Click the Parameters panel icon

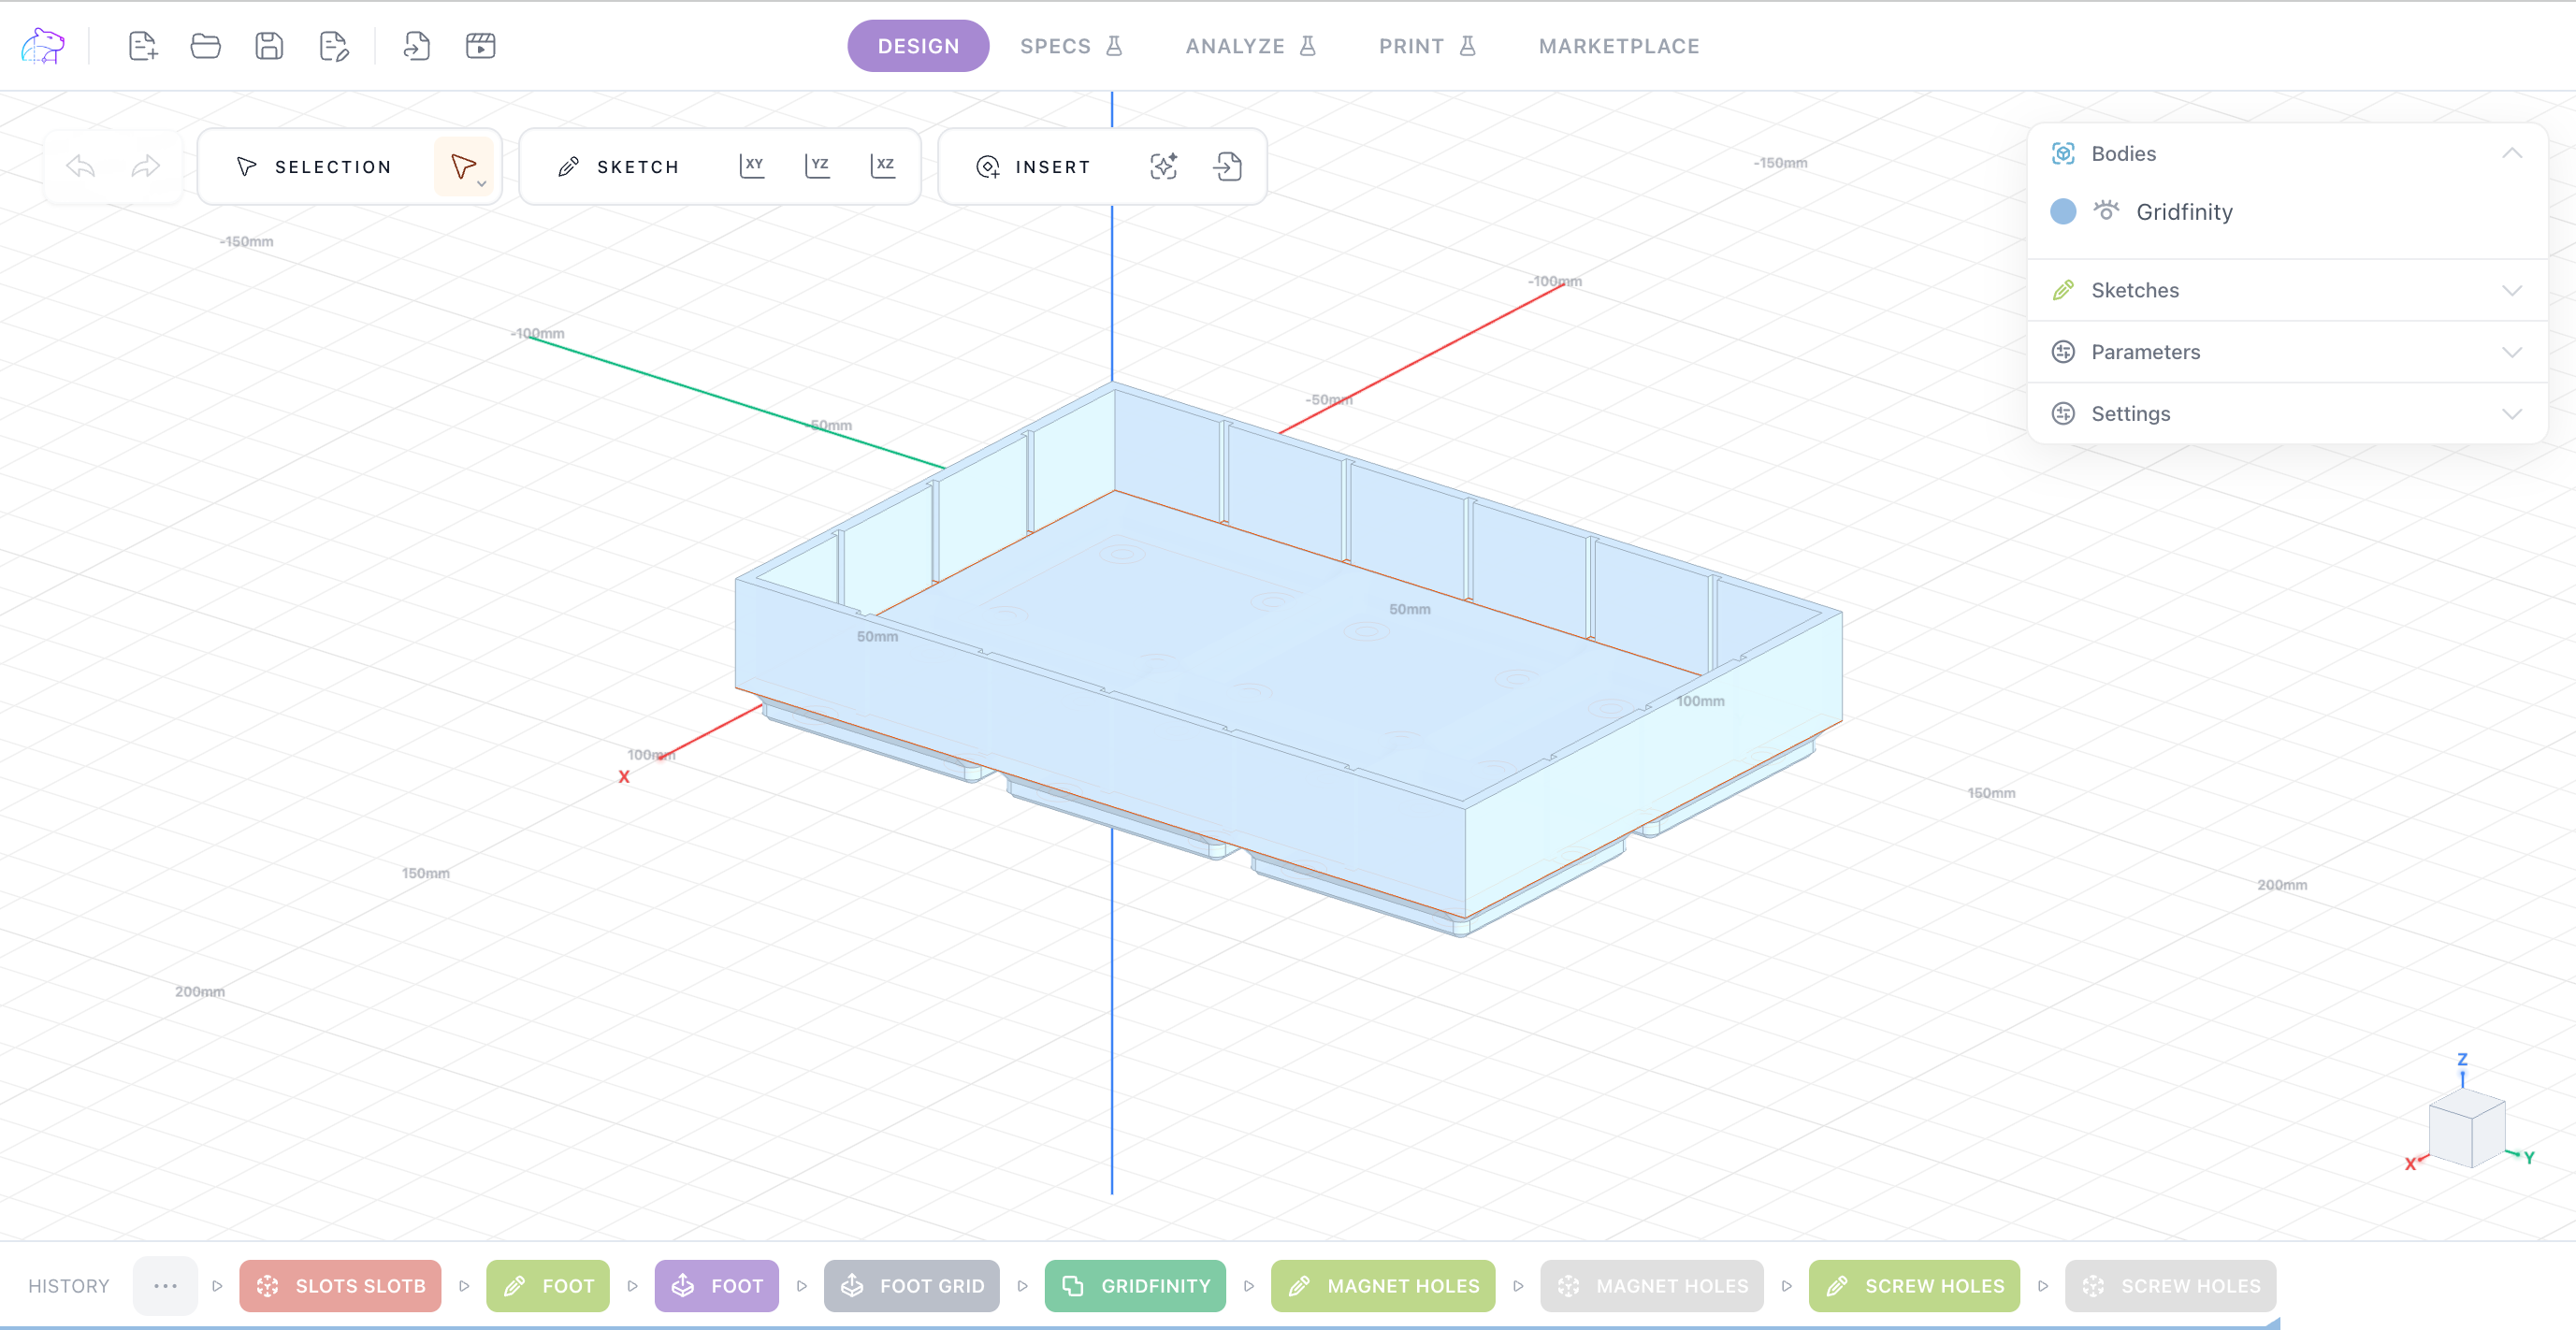pos(2063,352)
